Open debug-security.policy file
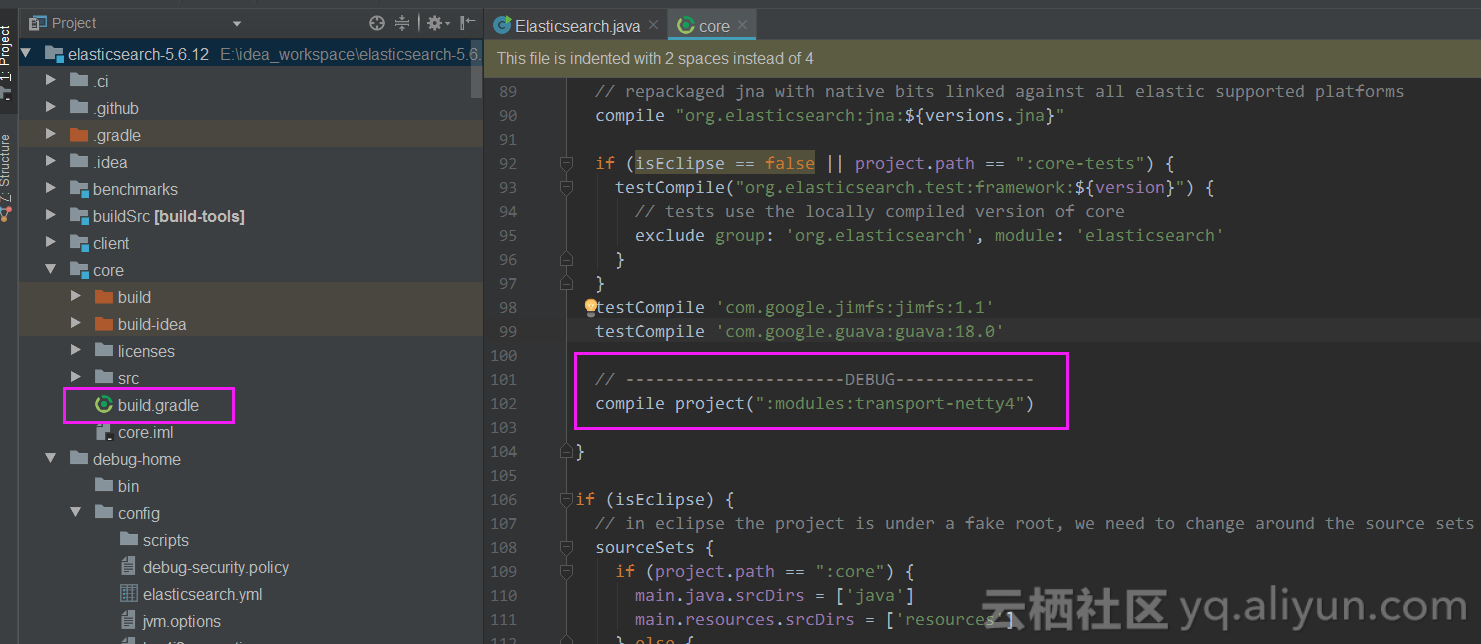This screenshot has height=644, width=1481. [x=216, y=567]
